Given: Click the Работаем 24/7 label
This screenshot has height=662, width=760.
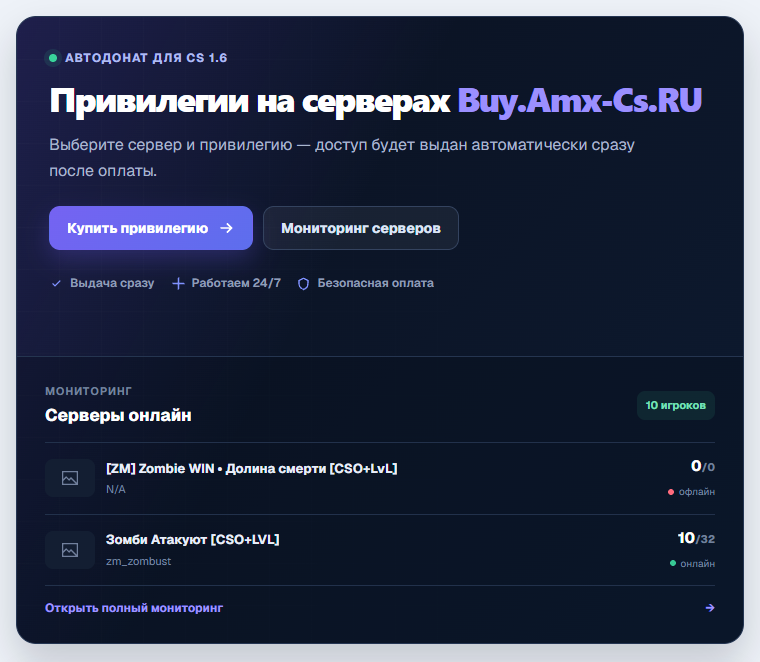Looking at the screenshot, I should tap(236, 283).
